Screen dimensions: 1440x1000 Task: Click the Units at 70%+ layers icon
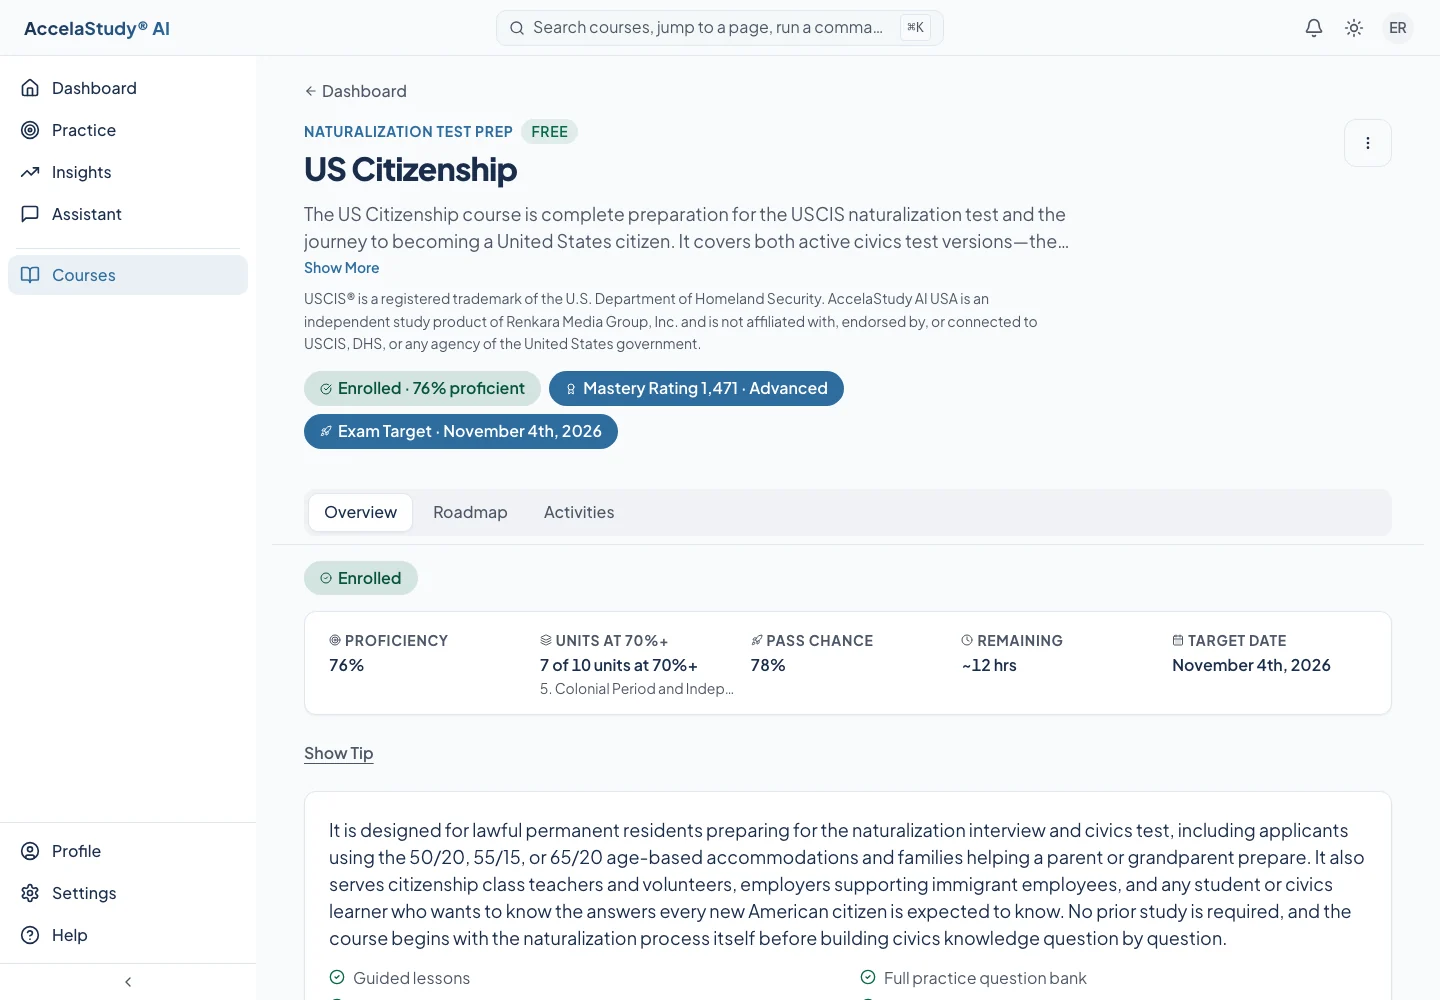[546, 640]
